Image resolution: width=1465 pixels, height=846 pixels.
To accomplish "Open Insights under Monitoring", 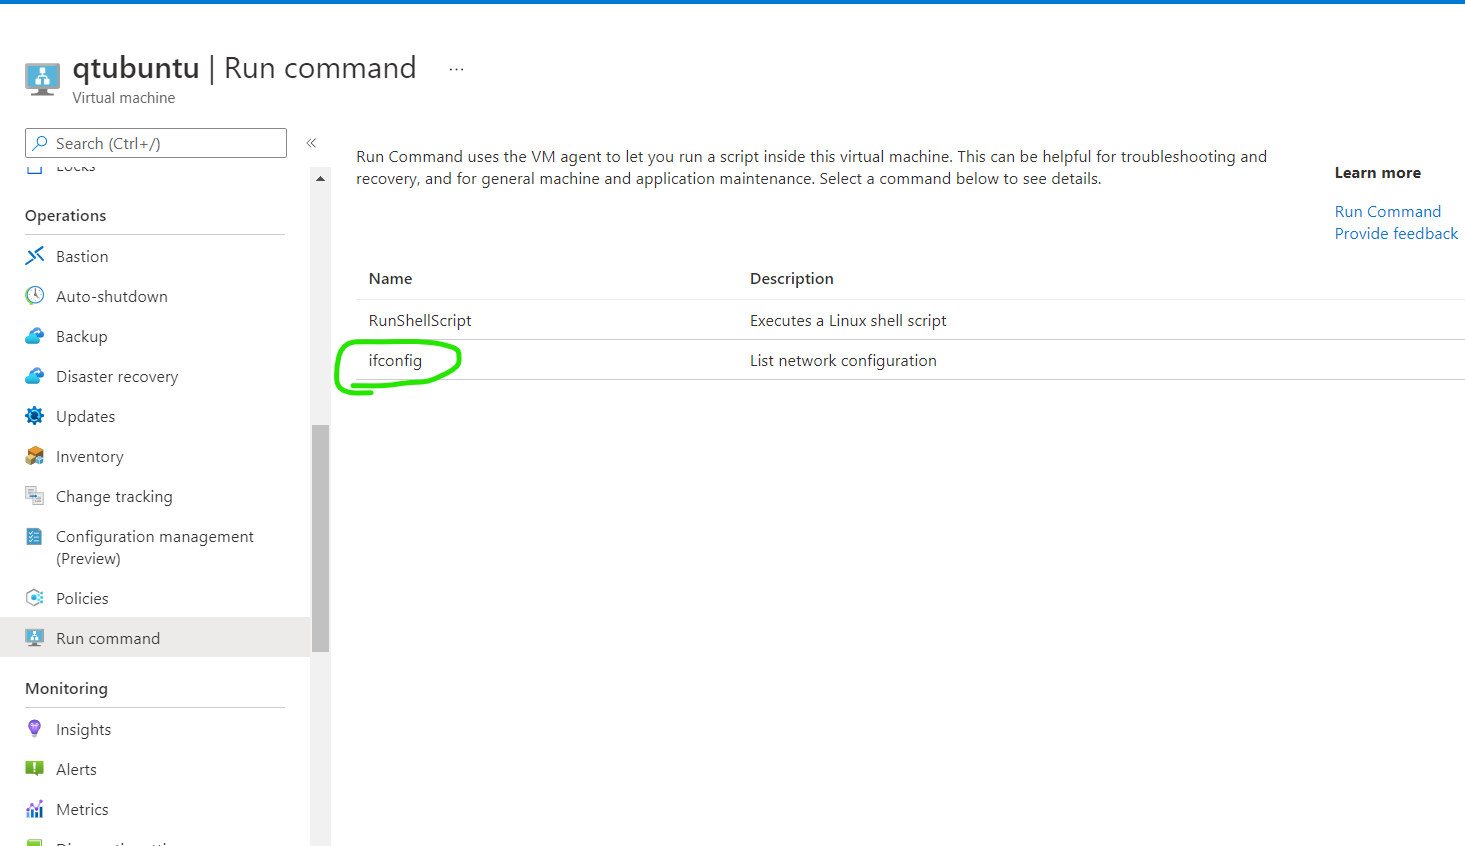I will pos(84,729).
